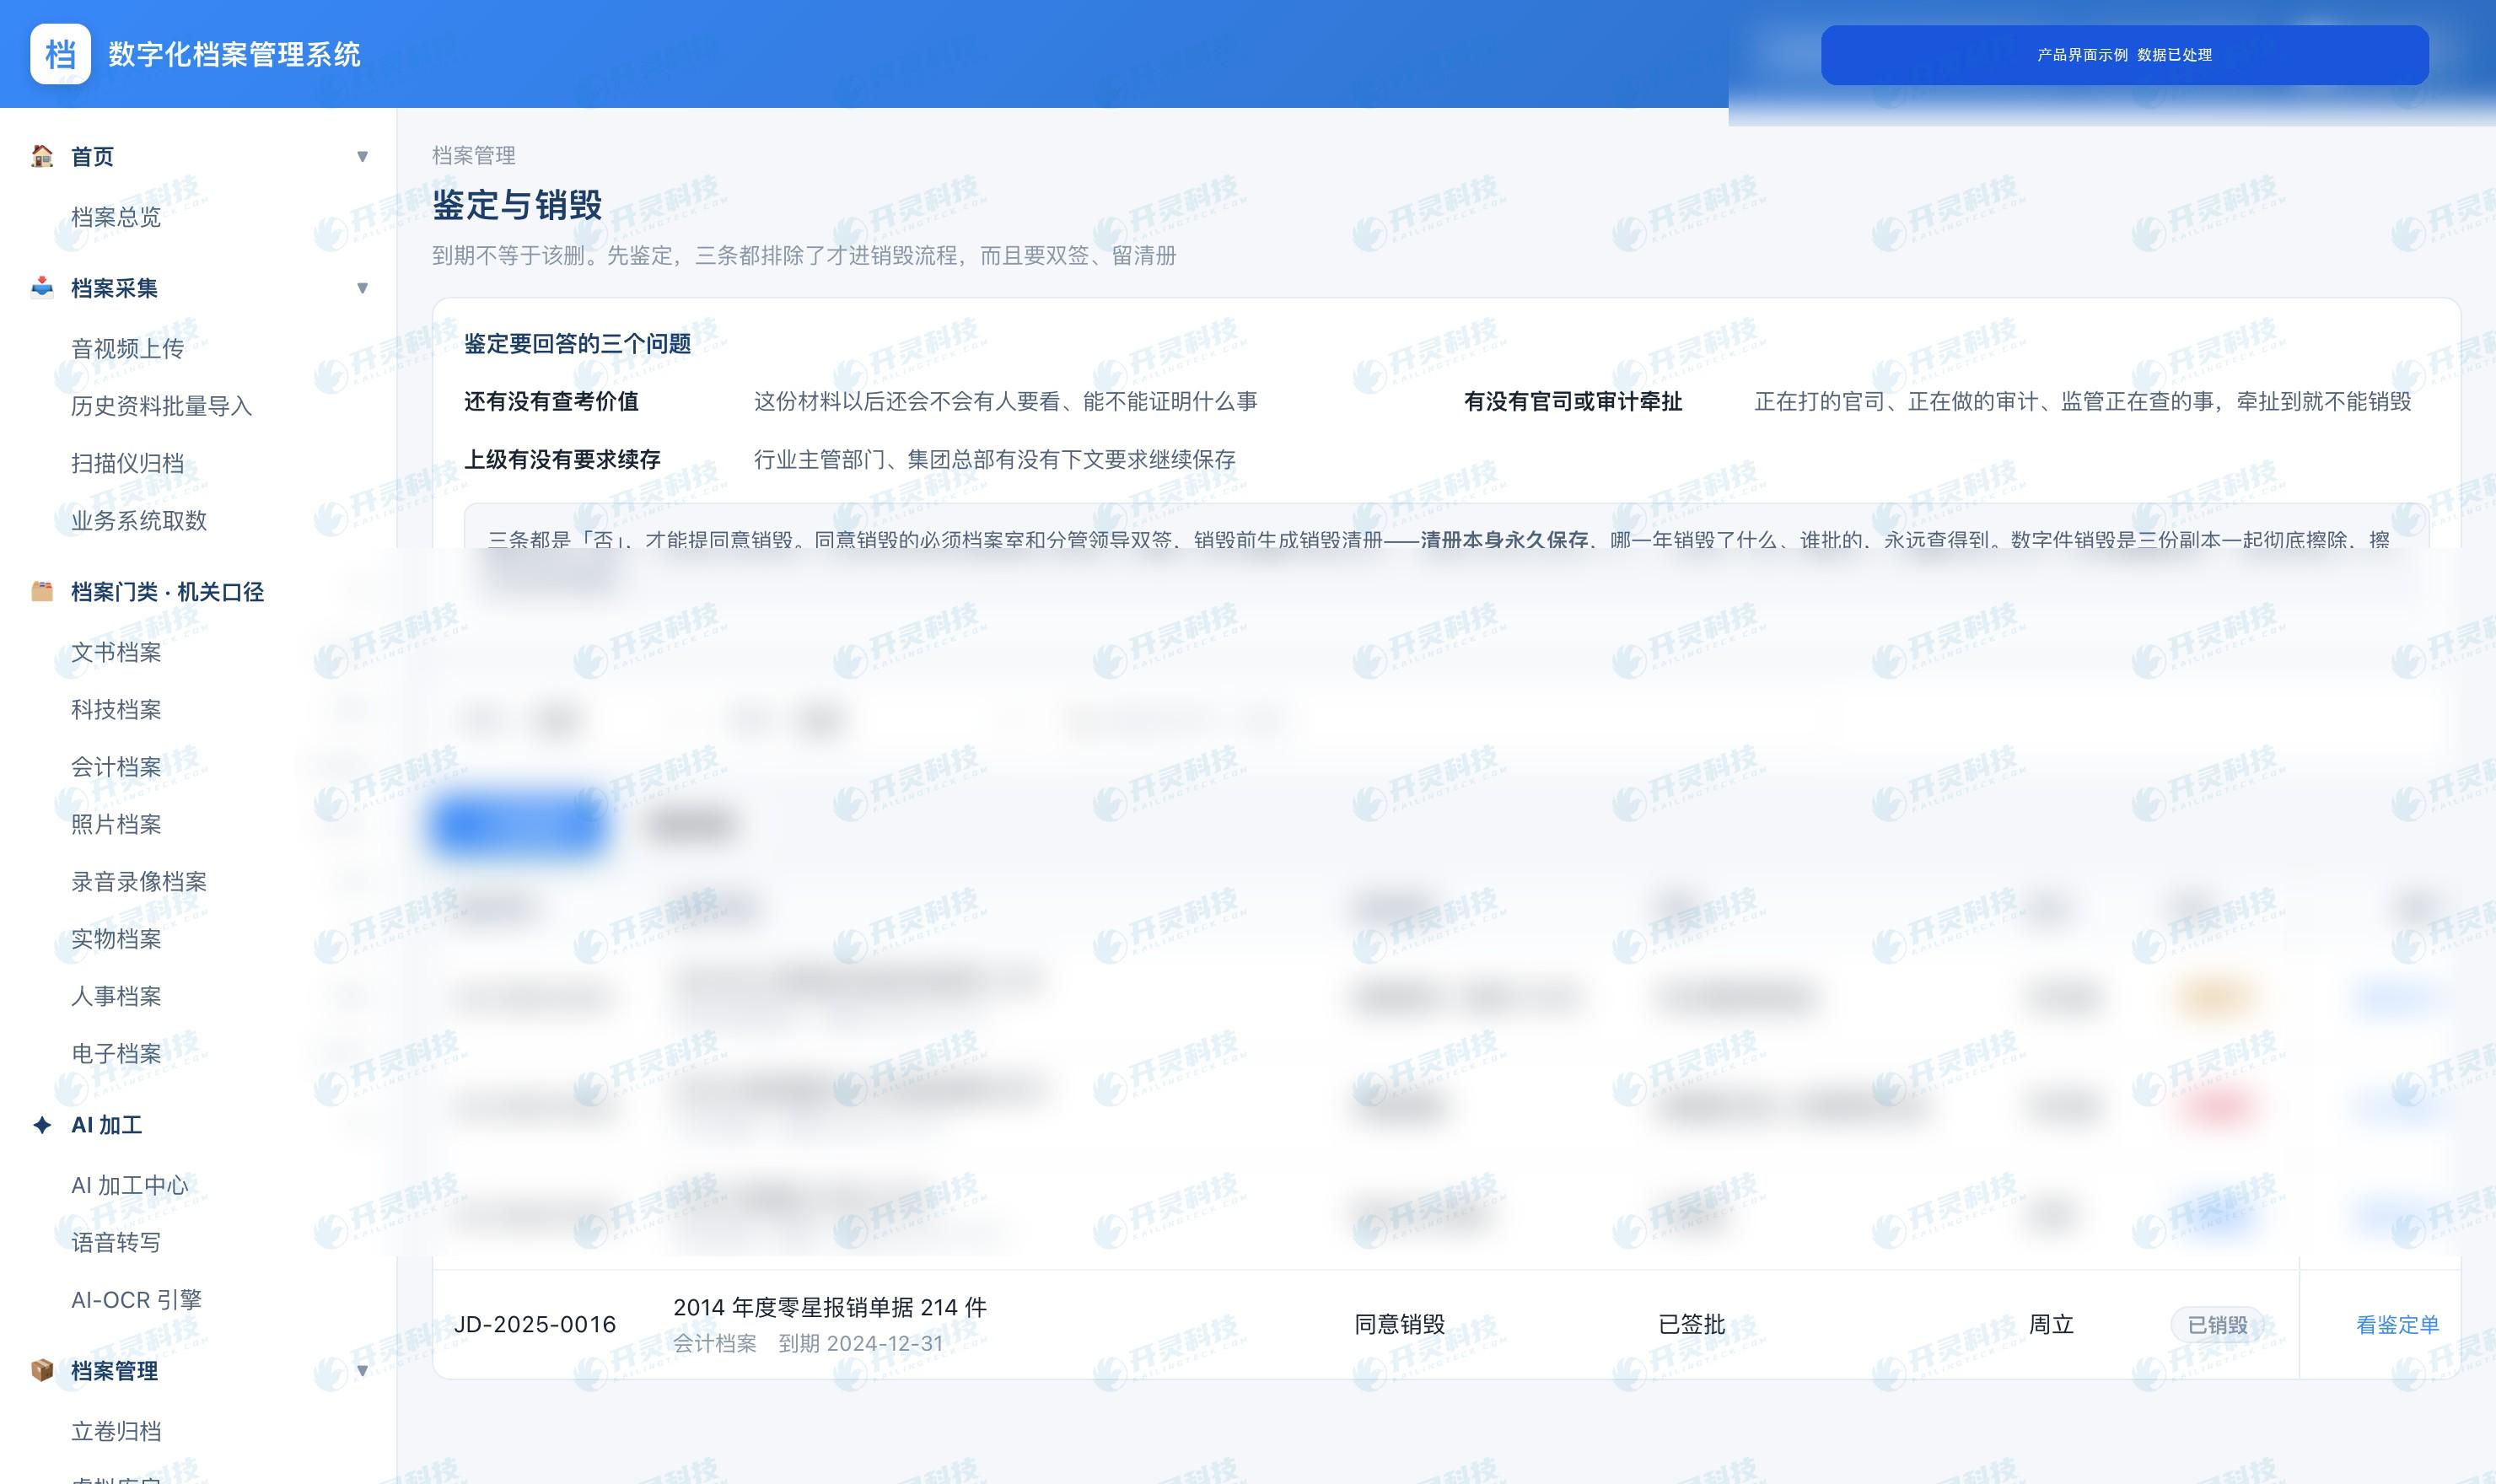The height and width of the screenshot is (1484, 2496).
Task: Click the 同意销毁 conclusion cell
Action: pos(1399,1325)
